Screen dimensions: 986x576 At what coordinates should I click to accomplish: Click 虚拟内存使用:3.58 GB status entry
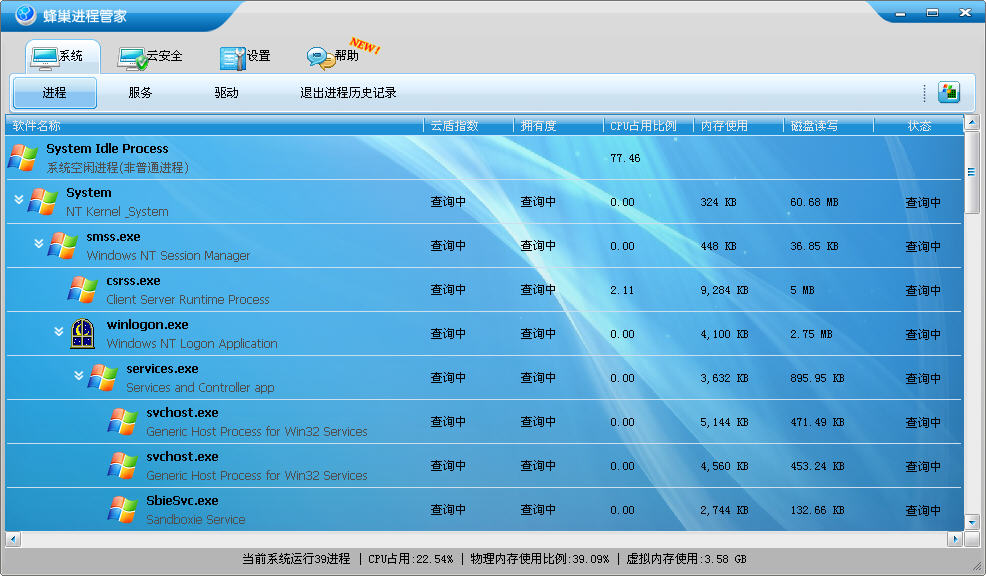pos(686,559)
